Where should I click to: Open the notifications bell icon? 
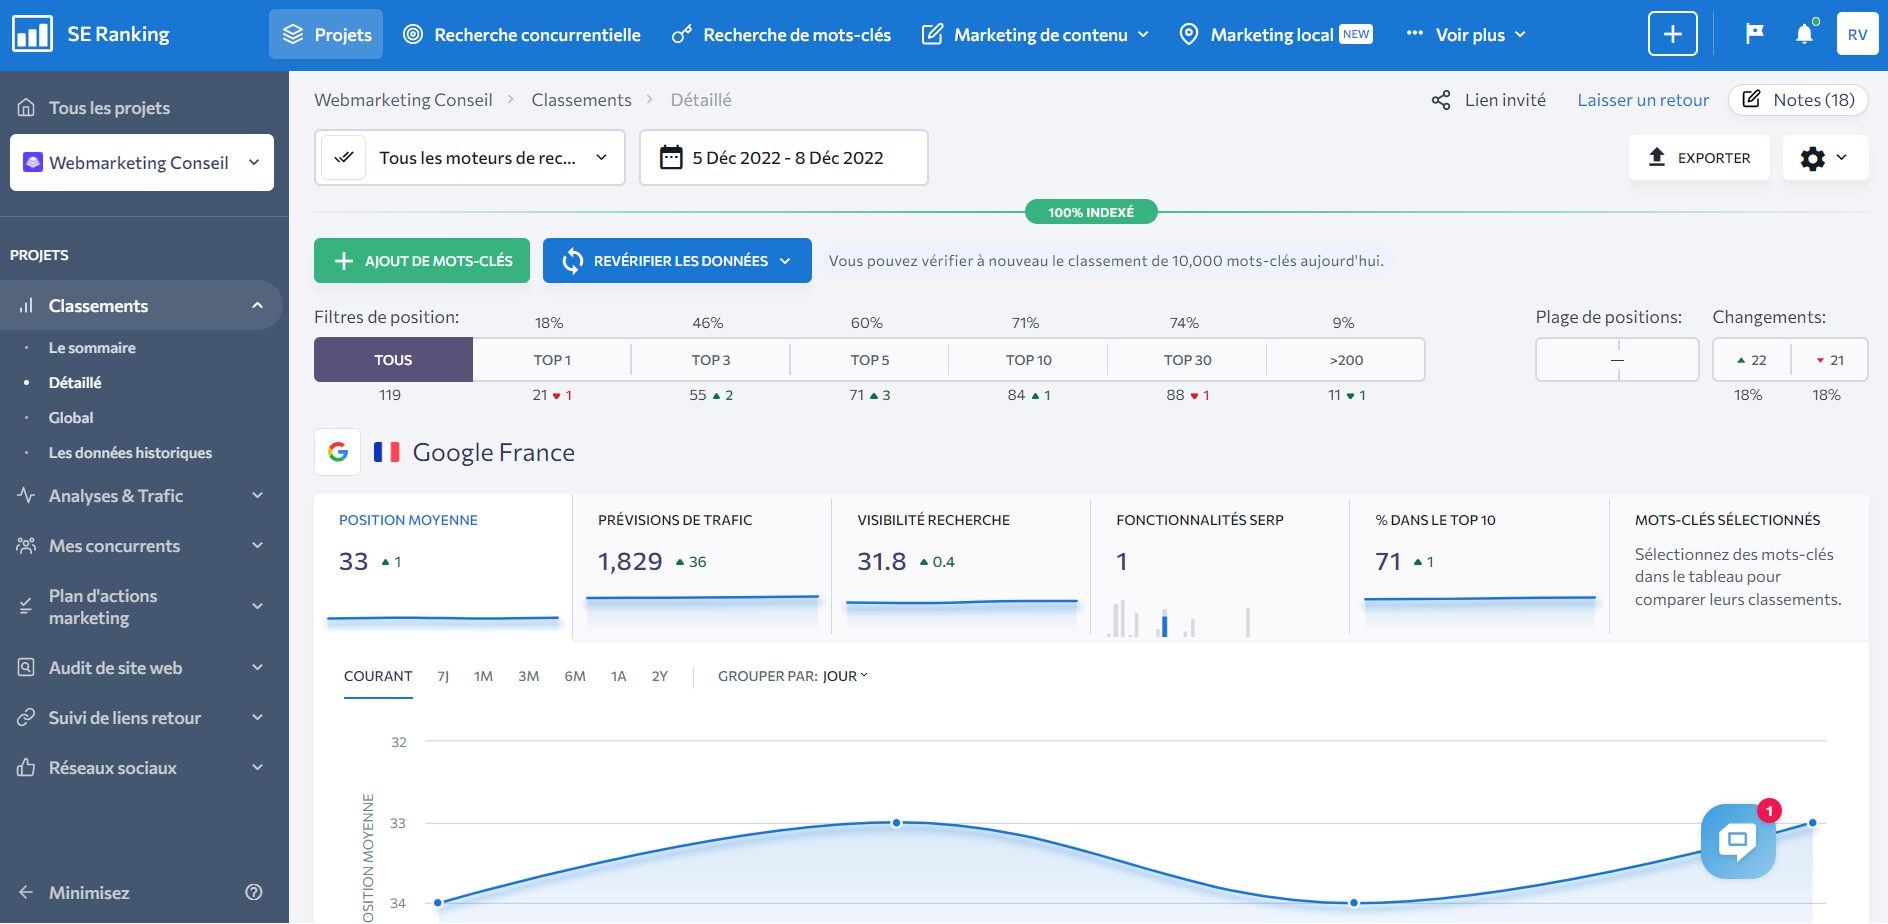(x=1804, y=34)
